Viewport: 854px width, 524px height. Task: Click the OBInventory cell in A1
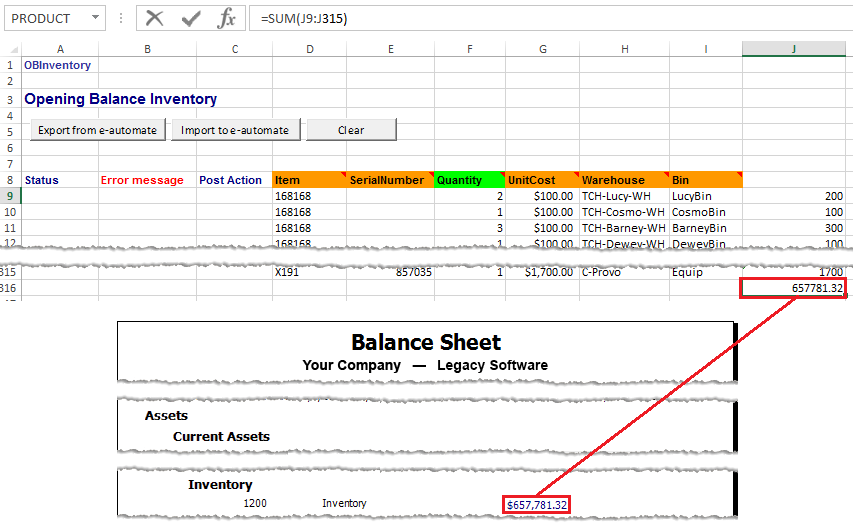pos(58,65)
